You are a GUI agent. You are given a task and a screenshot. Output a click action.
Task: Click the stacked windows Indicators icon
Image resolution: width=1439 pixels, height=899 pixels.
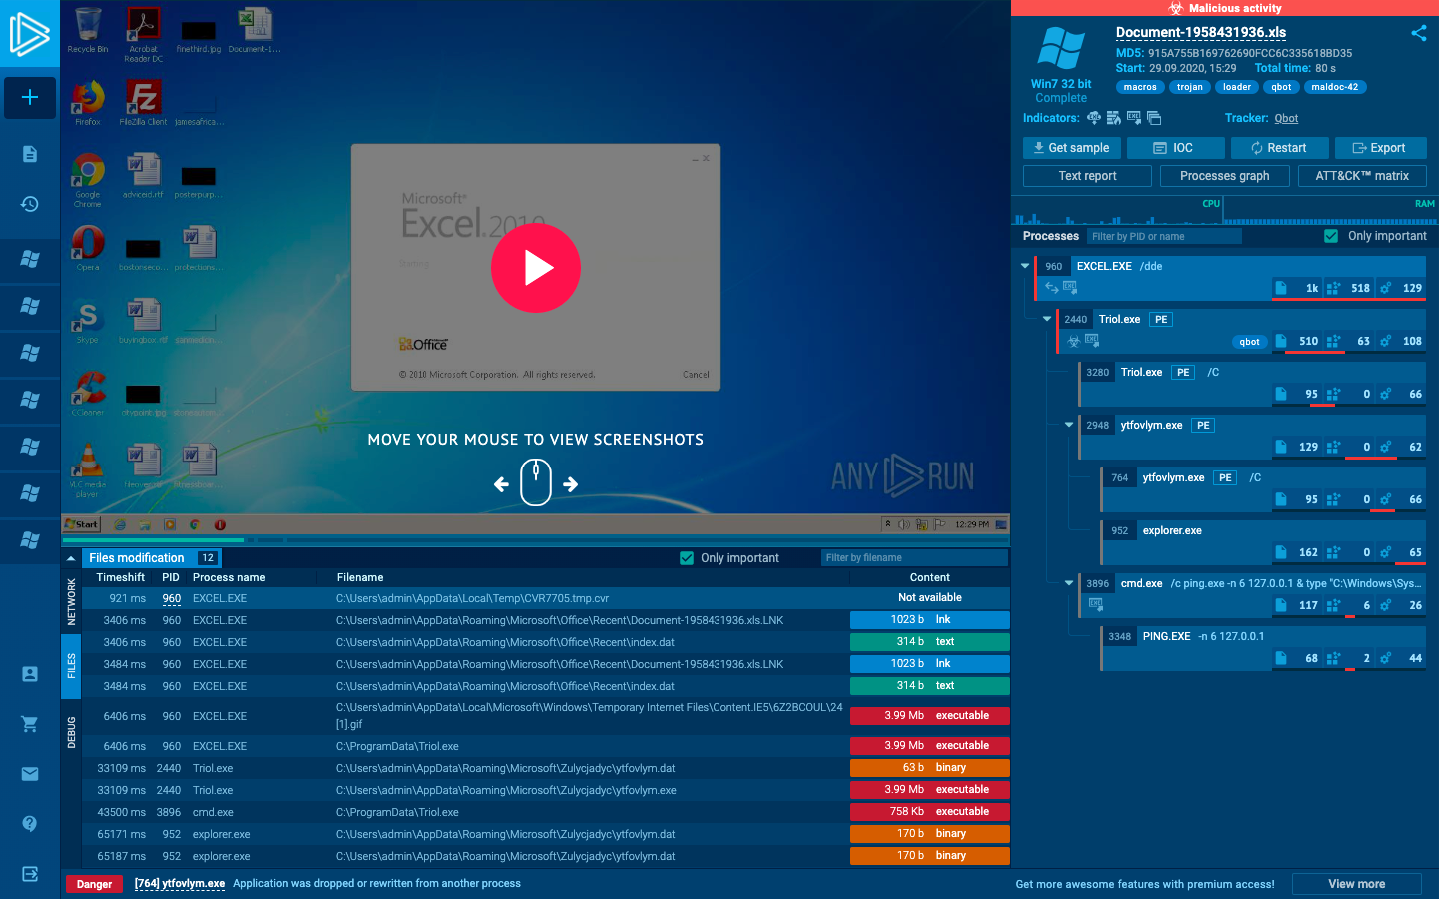tap(1153, 118)
